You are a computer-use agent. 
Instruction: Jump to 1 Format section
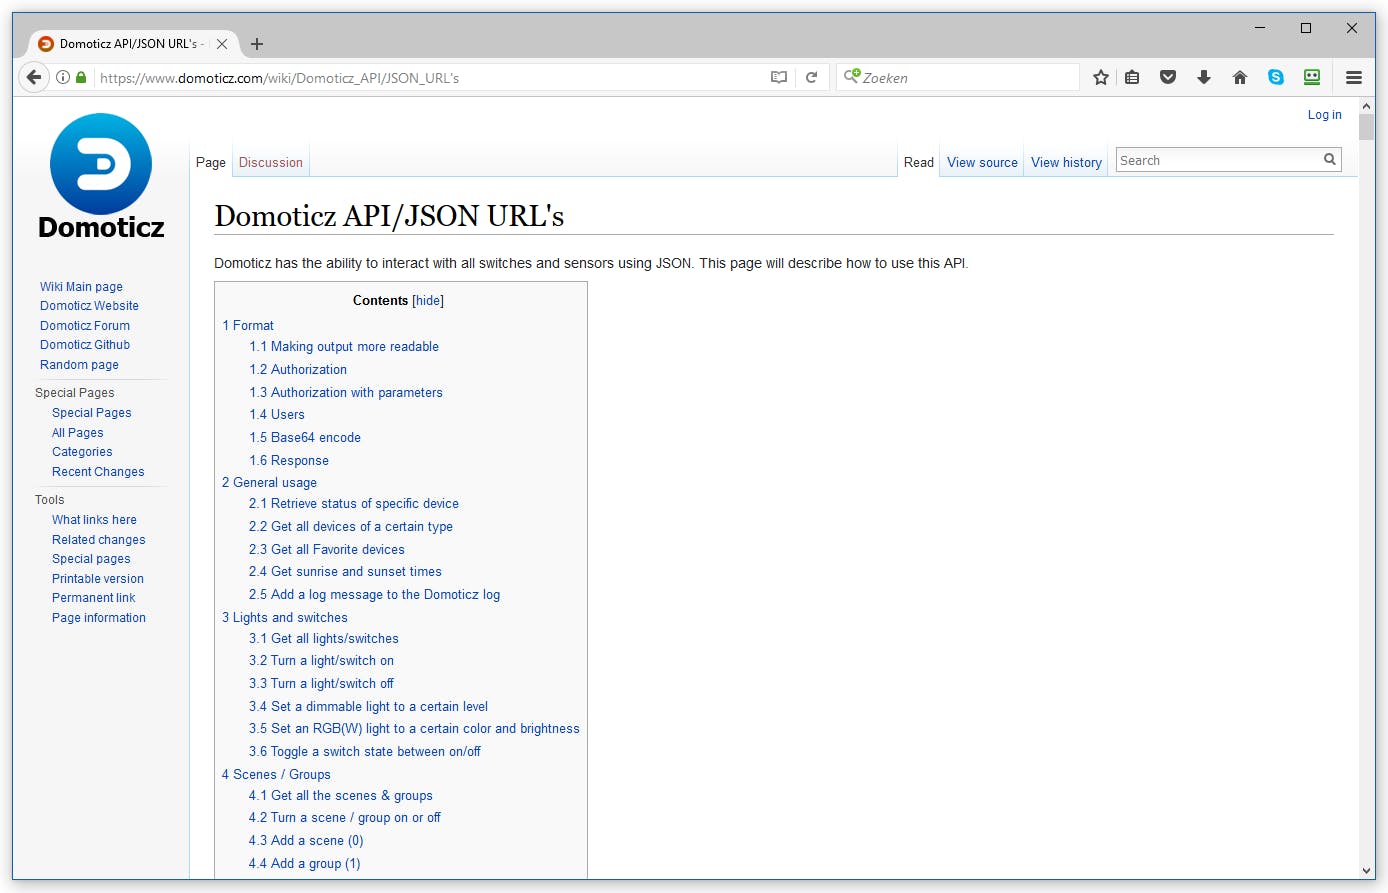248,325
